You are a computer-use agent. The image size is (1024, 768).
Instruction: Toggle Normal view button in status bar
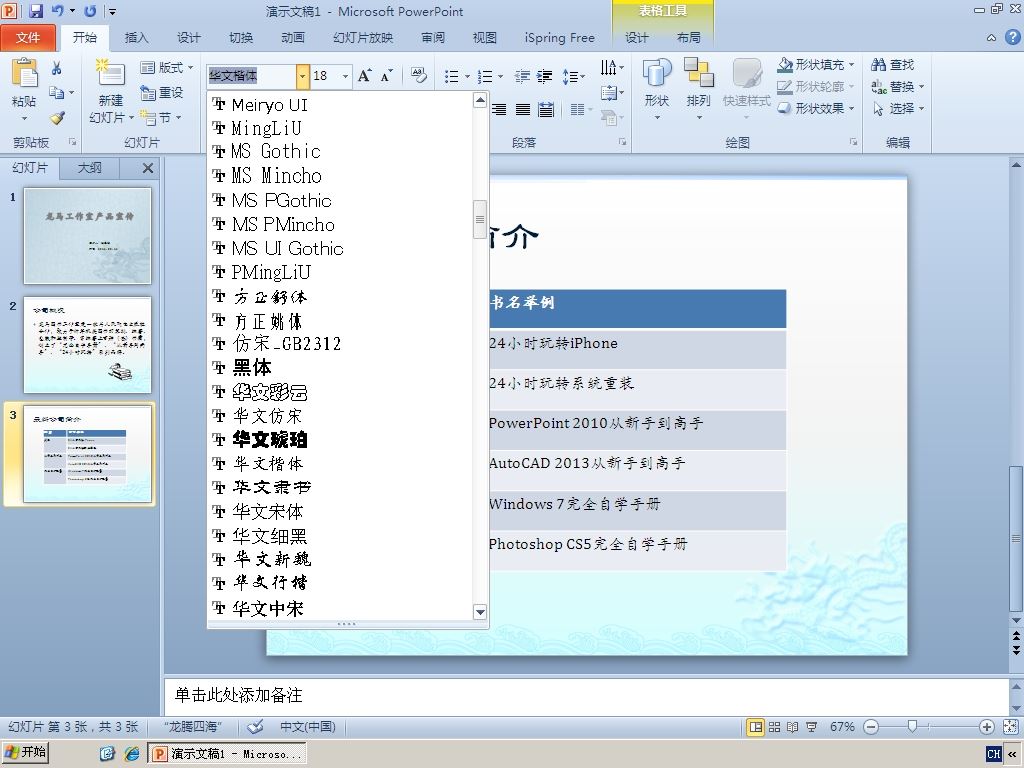(x=756, y=727)
